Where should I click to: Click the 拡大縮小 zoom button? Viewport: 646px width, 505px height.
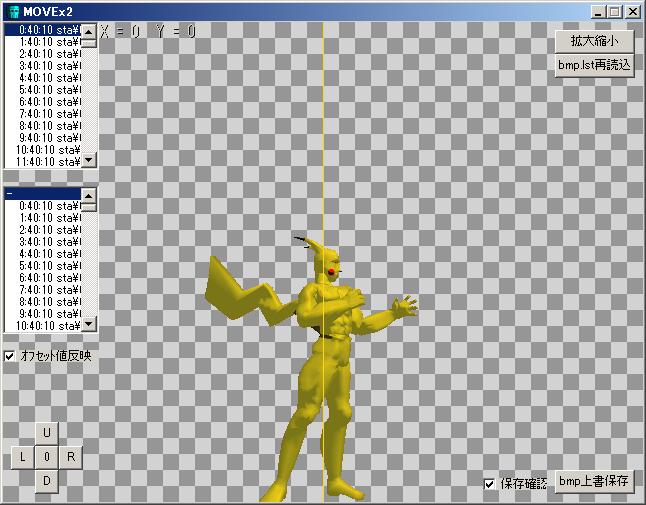point(594,41)
